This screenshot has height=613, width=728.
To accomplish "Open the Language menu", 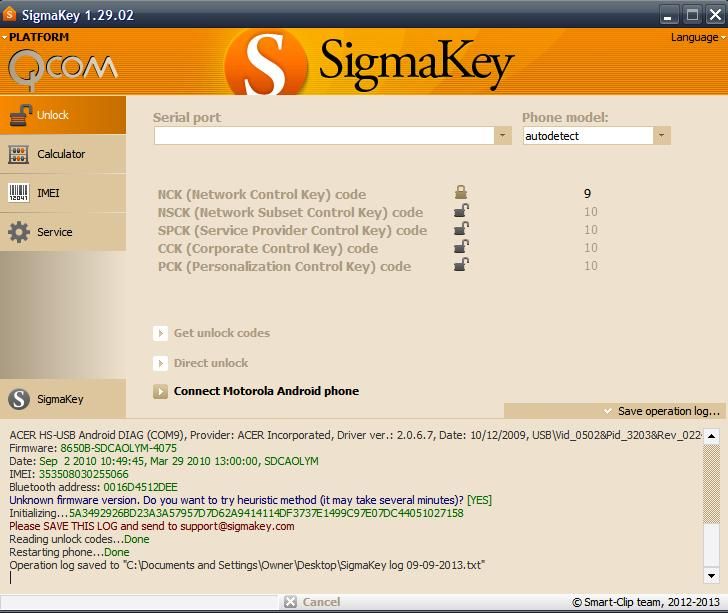I will pyautogui.click(x=698, y=37).
